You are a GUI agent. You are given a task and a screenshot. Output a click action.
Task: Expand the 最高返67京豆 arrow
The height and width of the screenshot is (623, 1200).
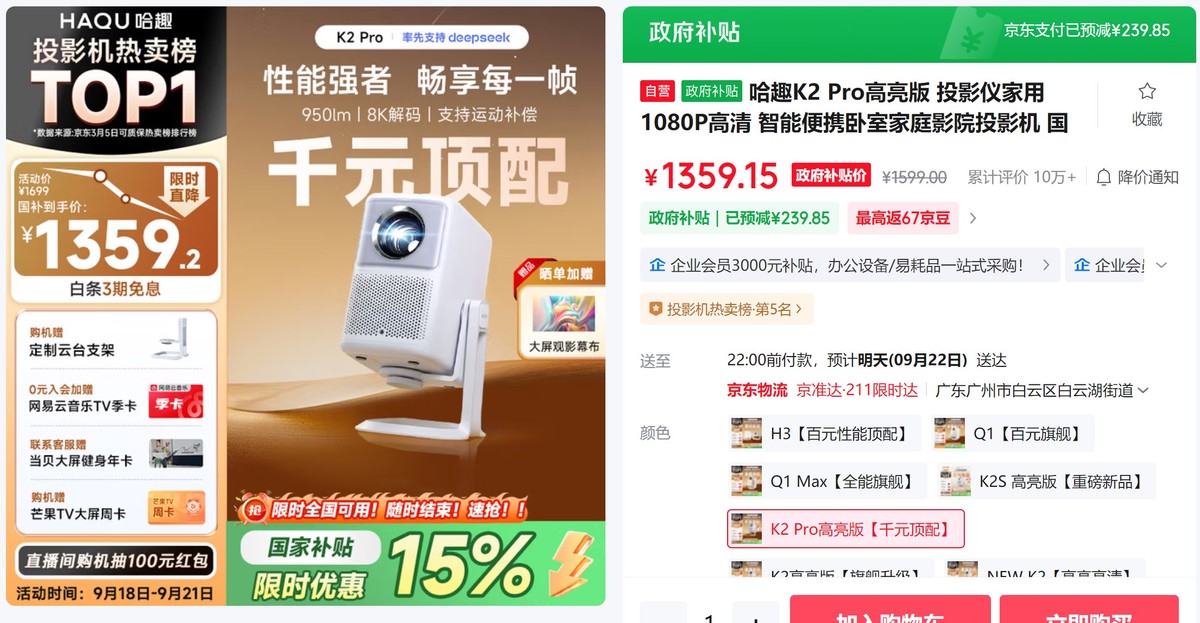click(x=973, y=218)
